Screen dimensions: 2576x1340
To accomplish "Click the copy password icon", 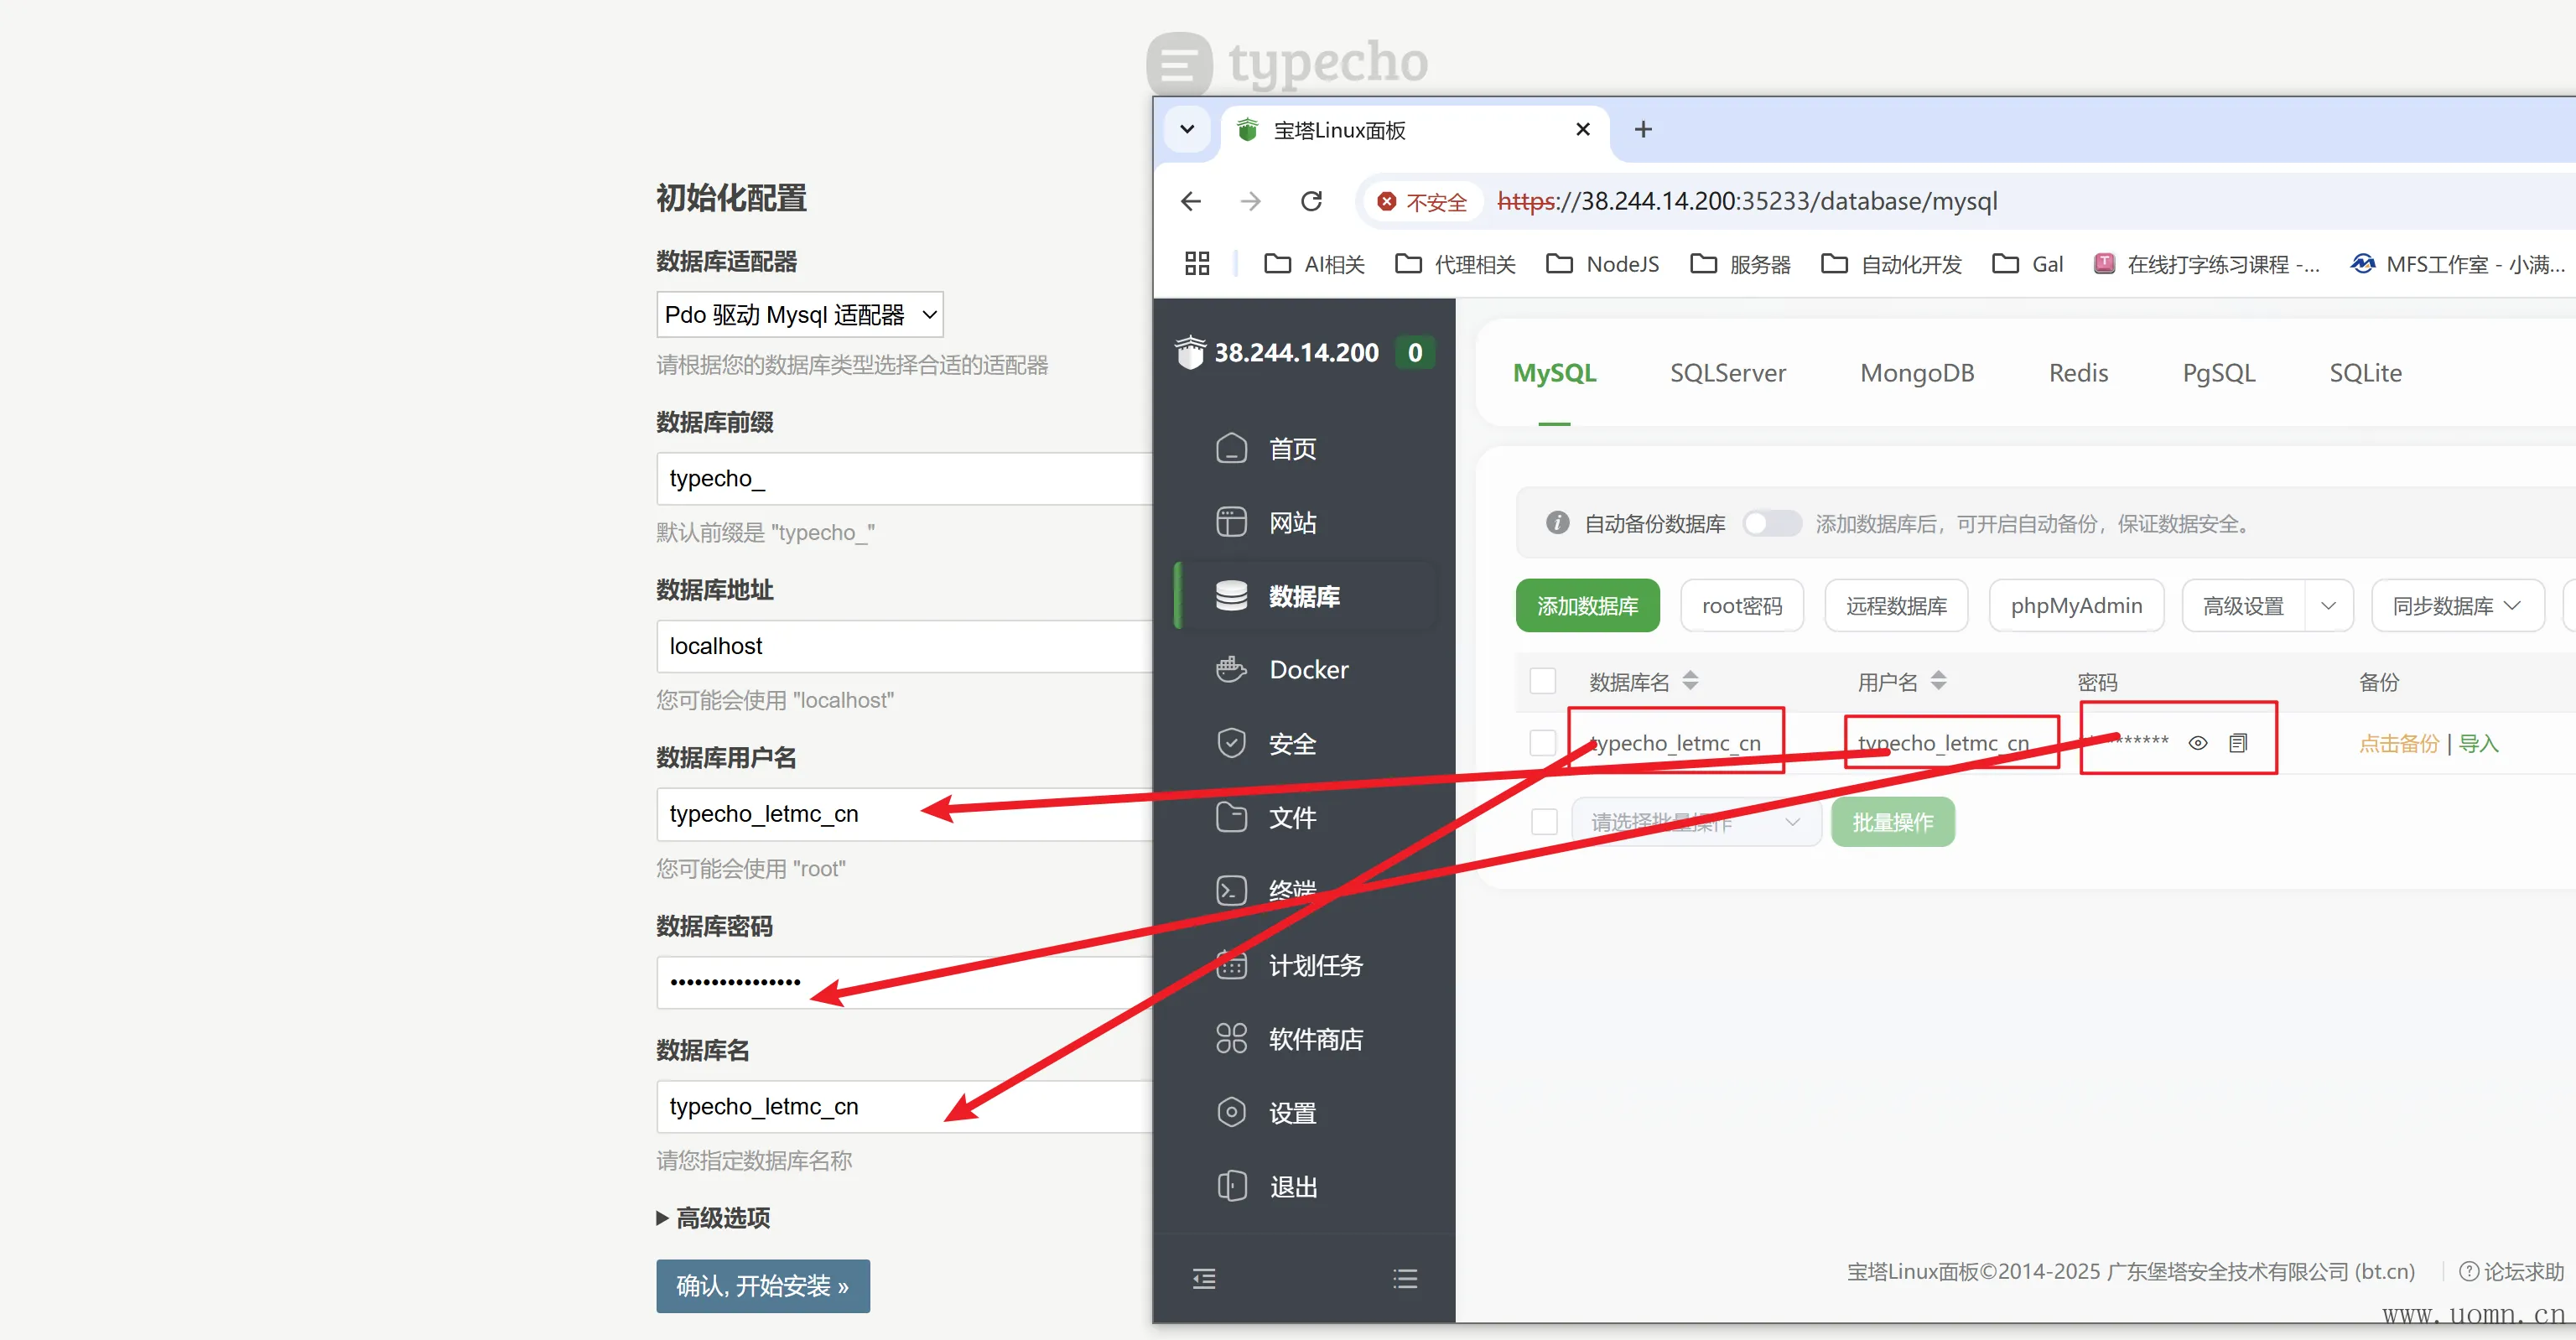I will [x=2238, y=743].
